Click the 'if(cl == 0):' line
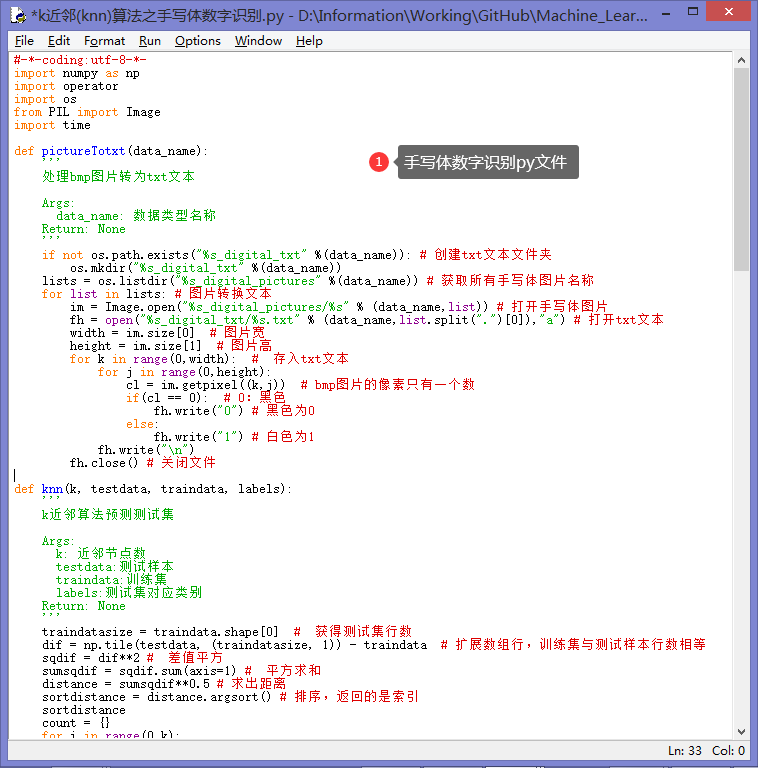 click(205, 398)
